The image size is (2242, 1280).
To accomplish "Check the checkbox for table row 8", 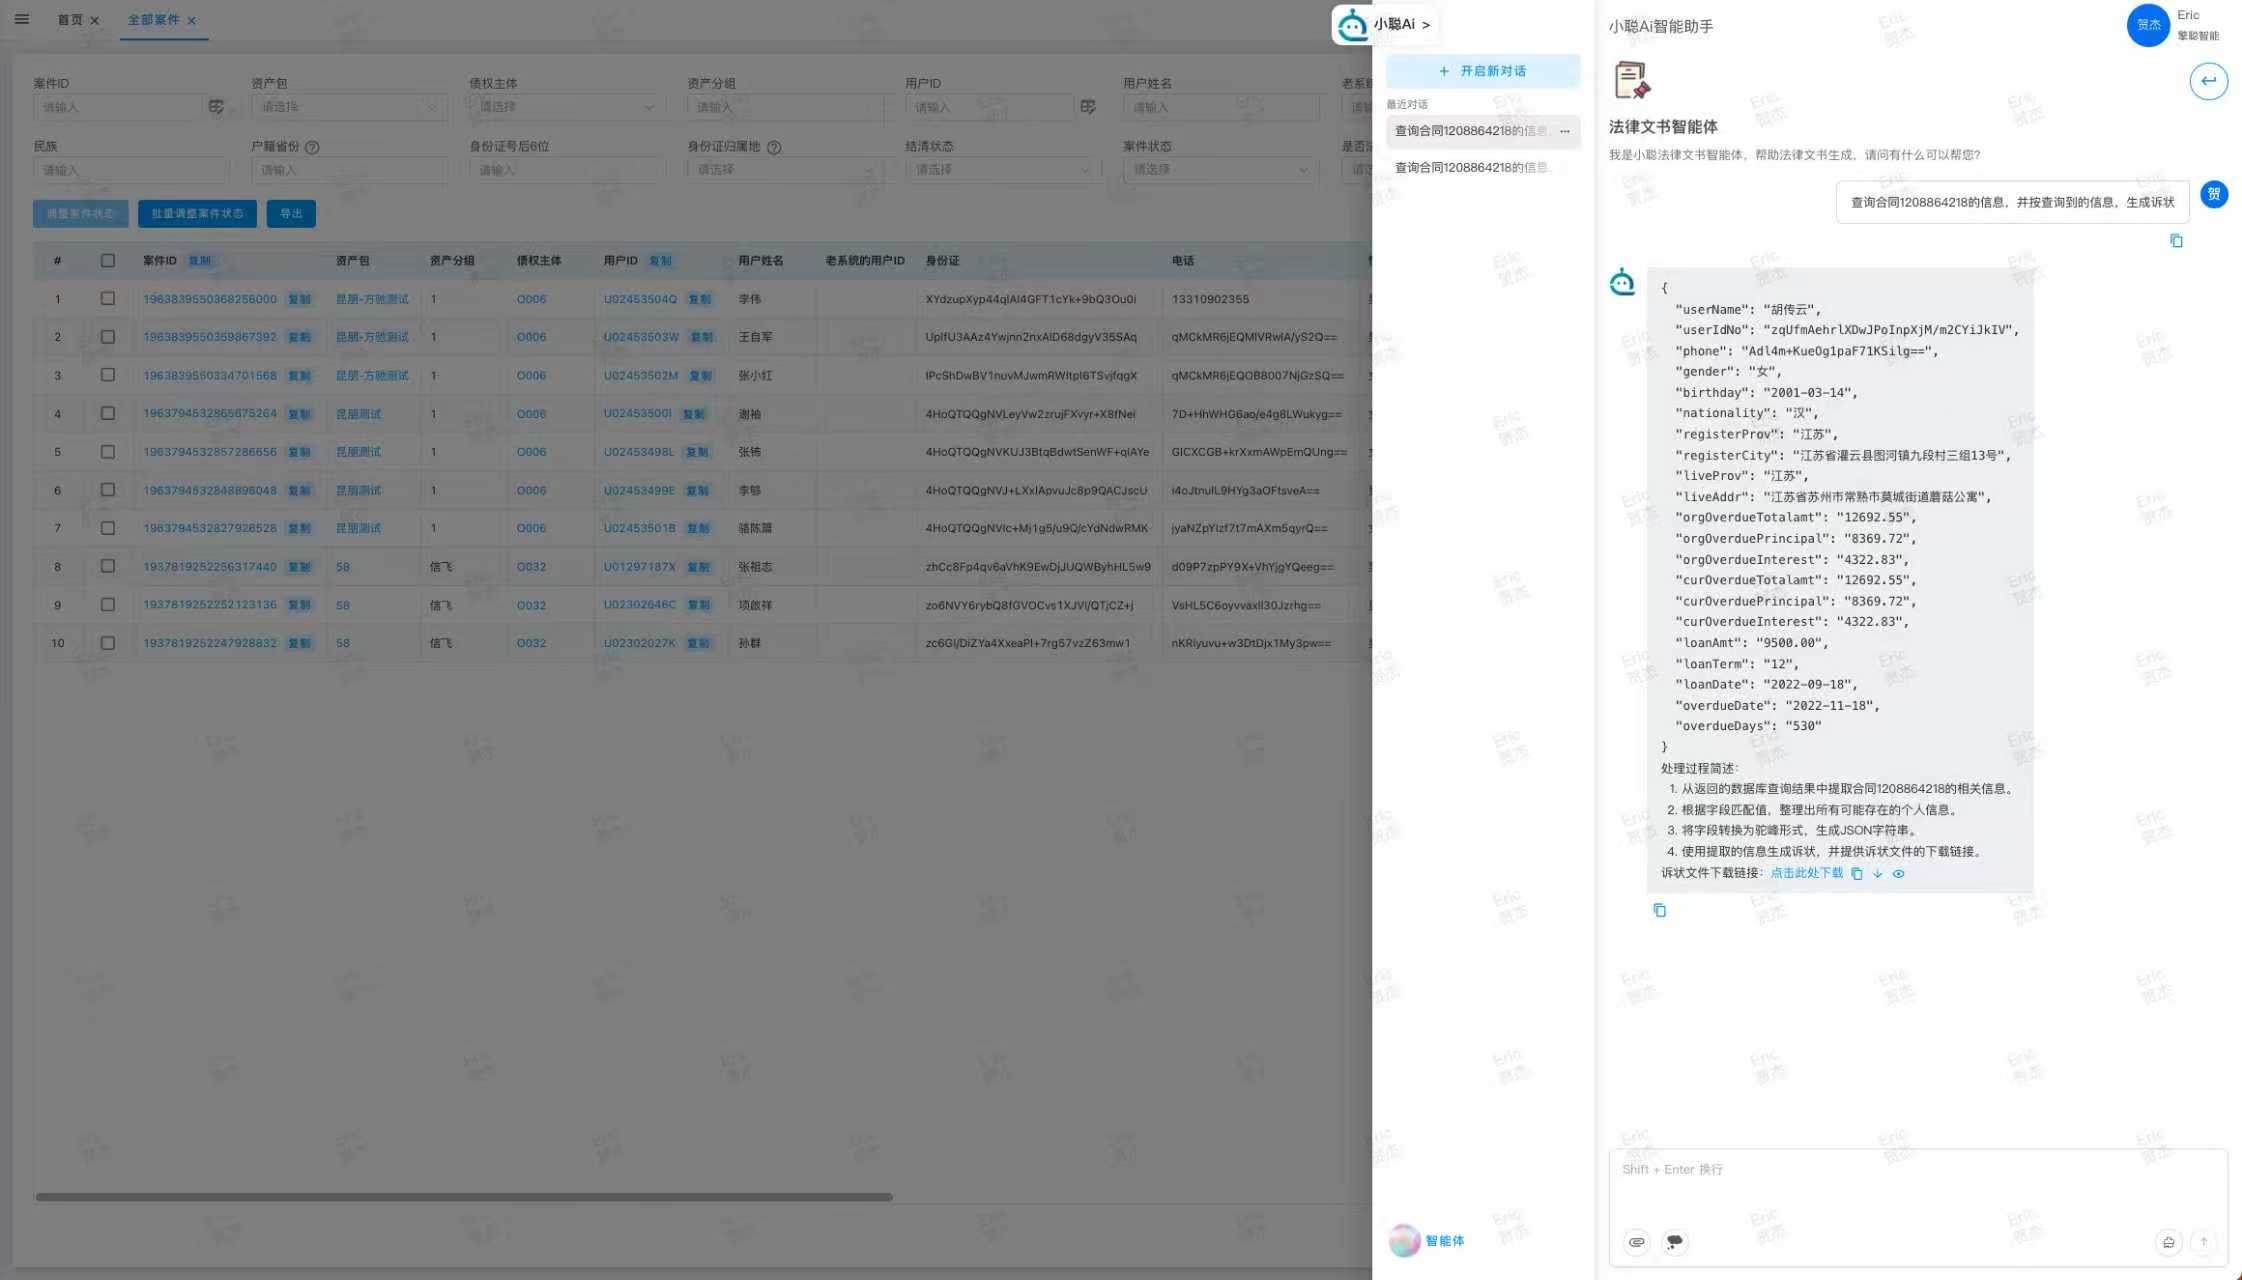I will pyautogui.click(x=108, y=567).
